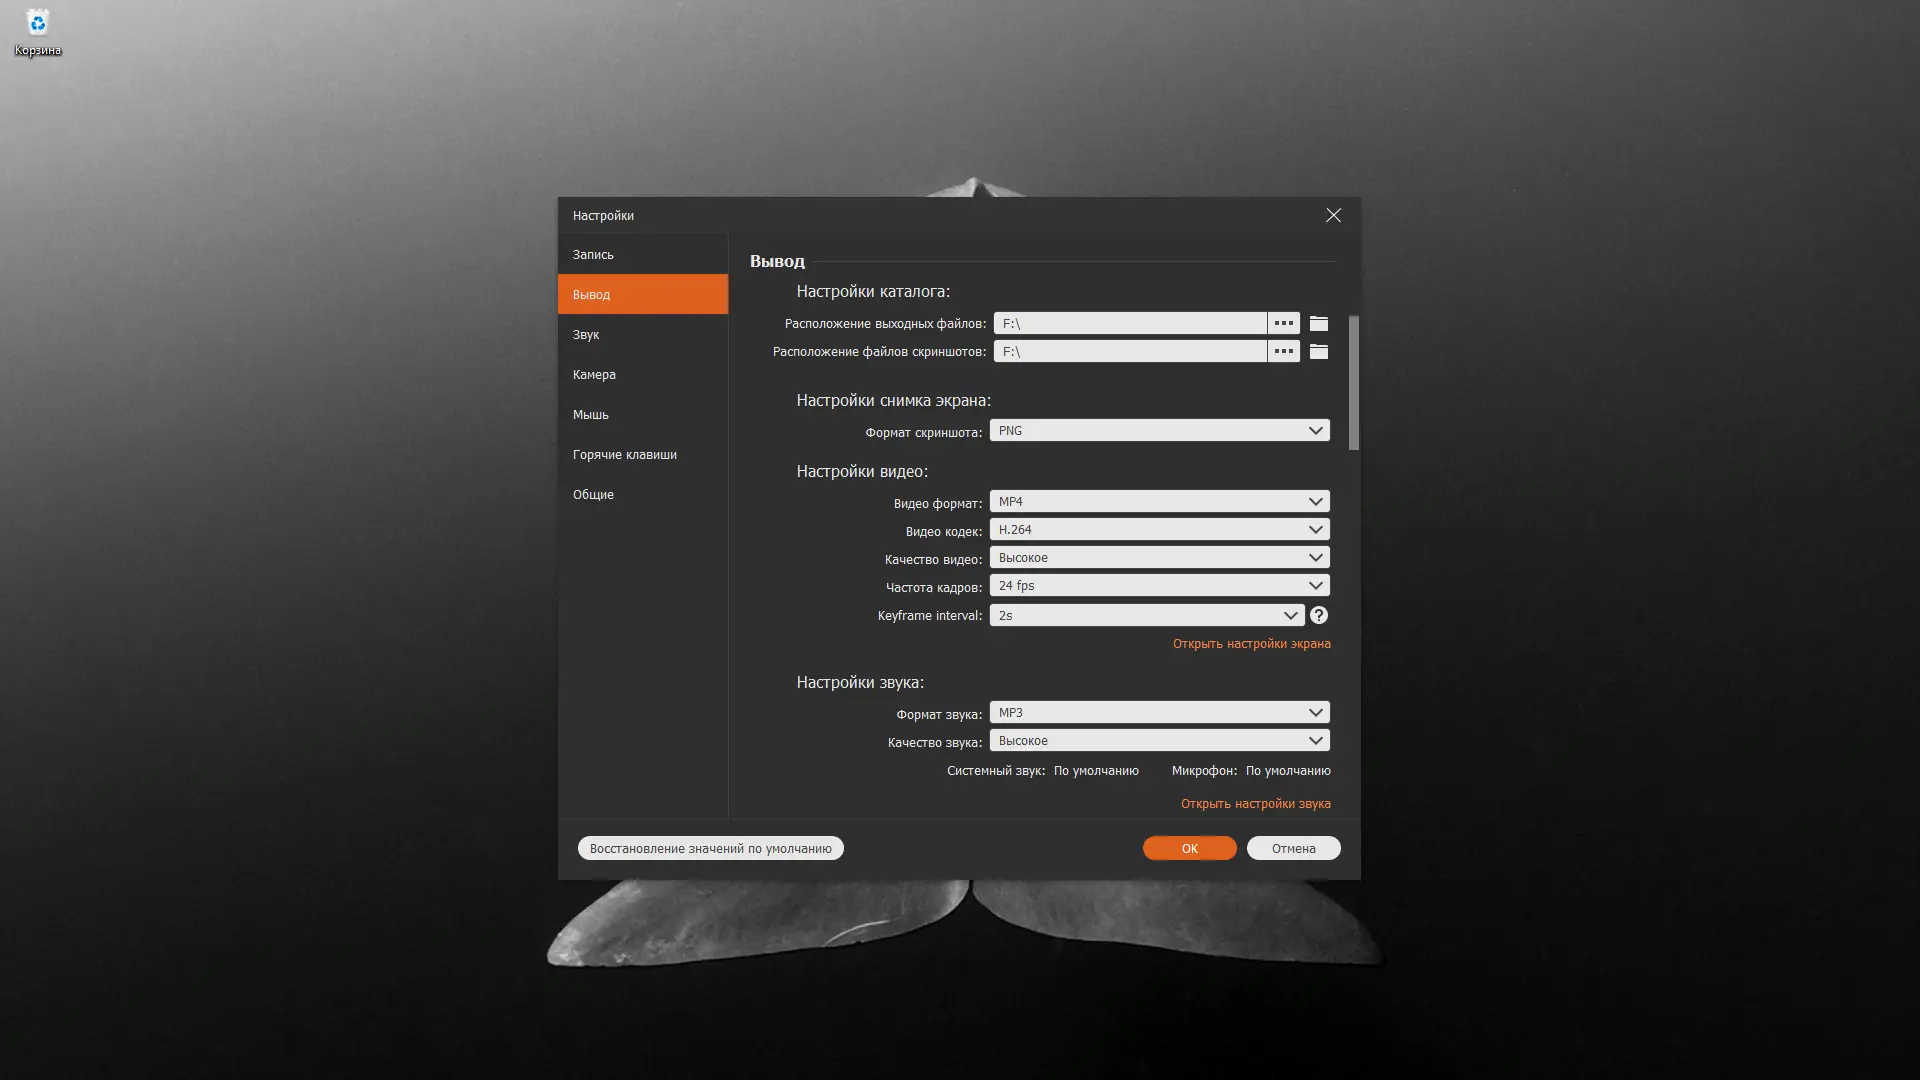The height and width of the screenshot is (1080, 1920).
Task: Expand the Видео формат MP4 dropdown
Action: click(1159, 501)
